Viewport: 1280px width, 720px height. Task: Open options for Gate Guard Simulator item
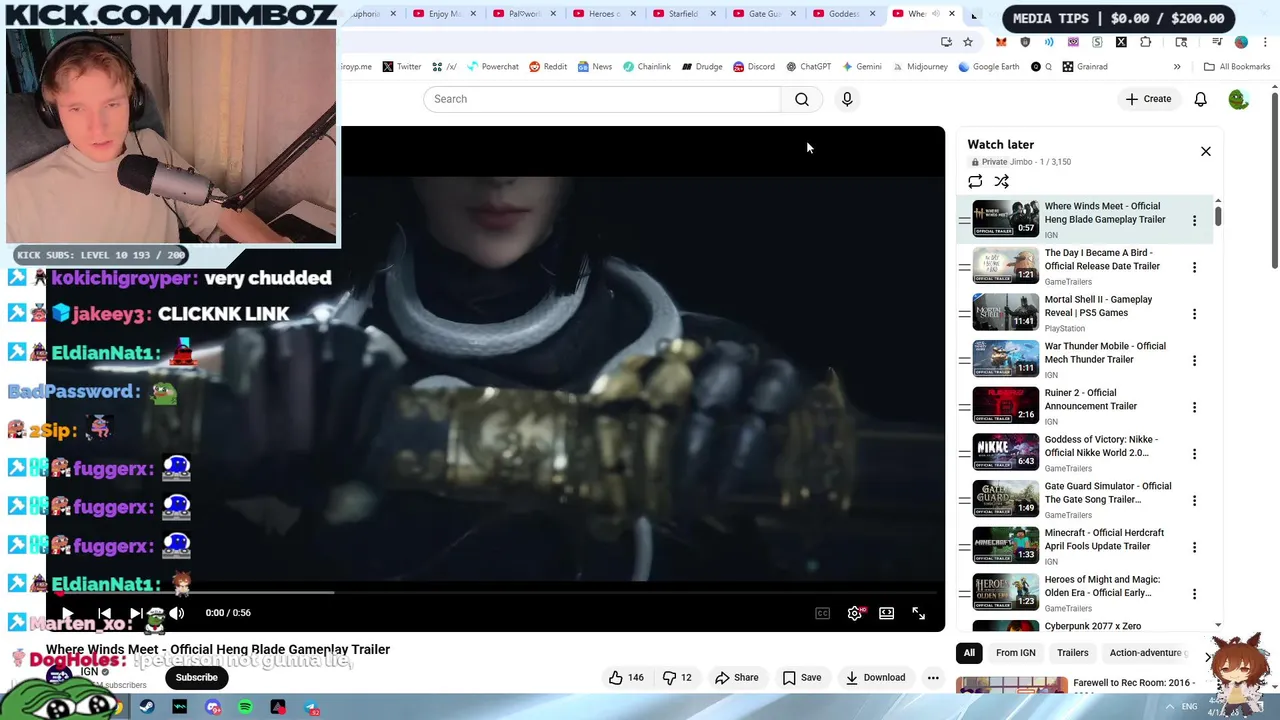click(x=1194, y=500)
